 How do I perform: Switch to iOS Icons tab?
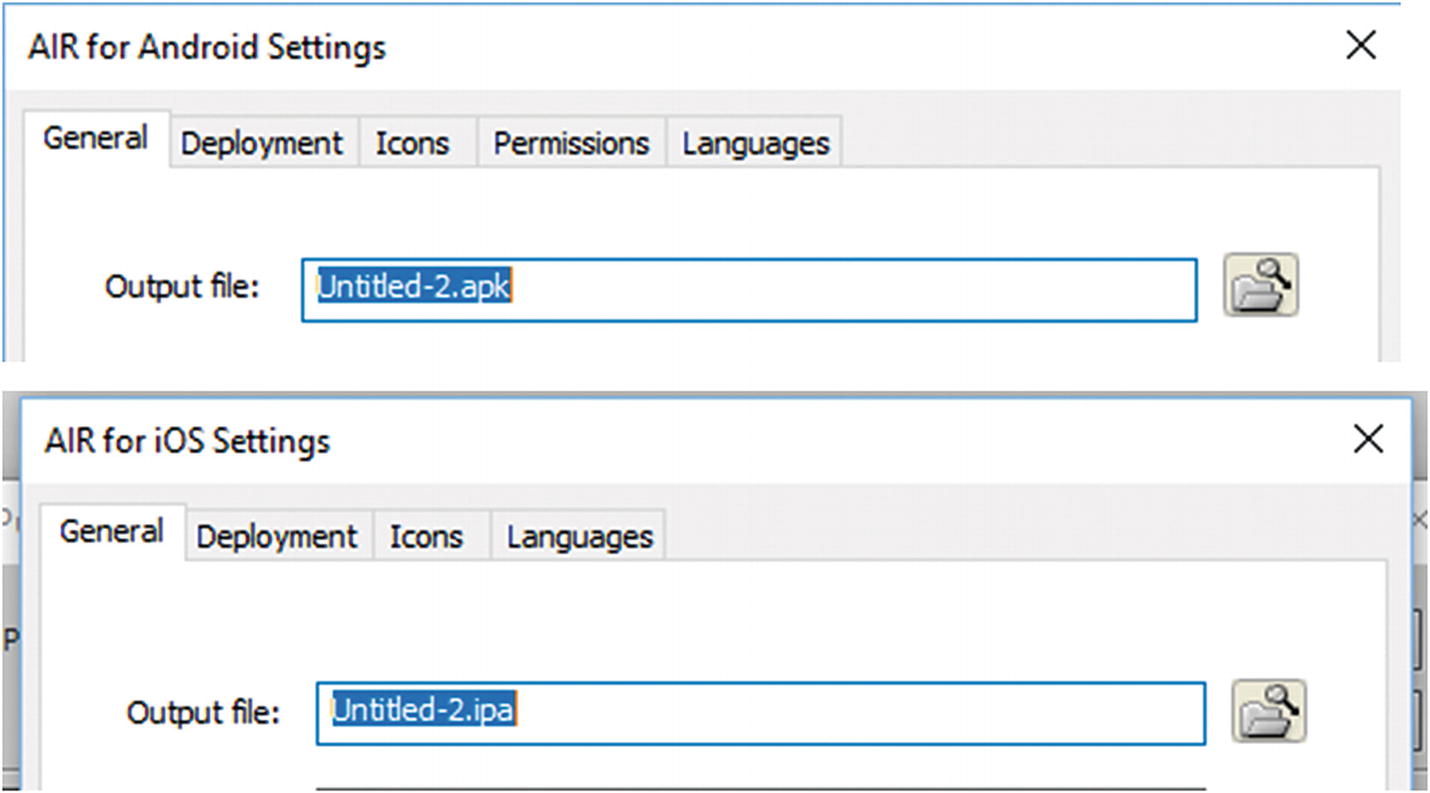[426, 537]
